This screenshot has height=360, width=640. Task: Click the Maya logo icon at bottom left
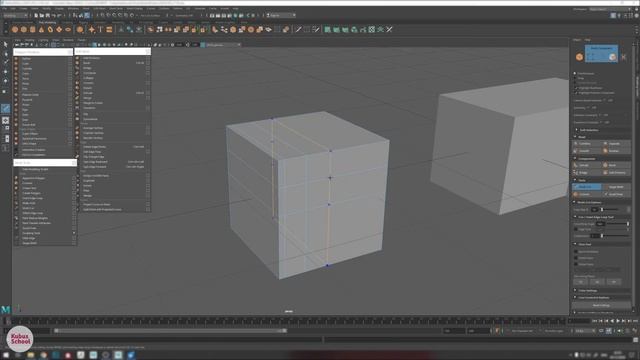pos(5,310)
